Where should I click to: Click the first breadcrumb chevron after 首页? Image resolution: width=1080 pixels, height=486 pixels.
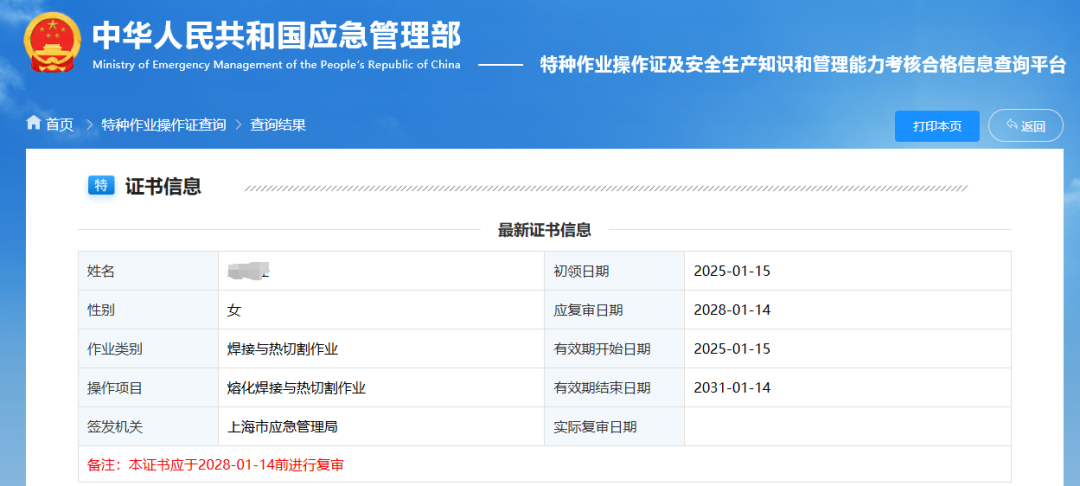tap(88, 125)
